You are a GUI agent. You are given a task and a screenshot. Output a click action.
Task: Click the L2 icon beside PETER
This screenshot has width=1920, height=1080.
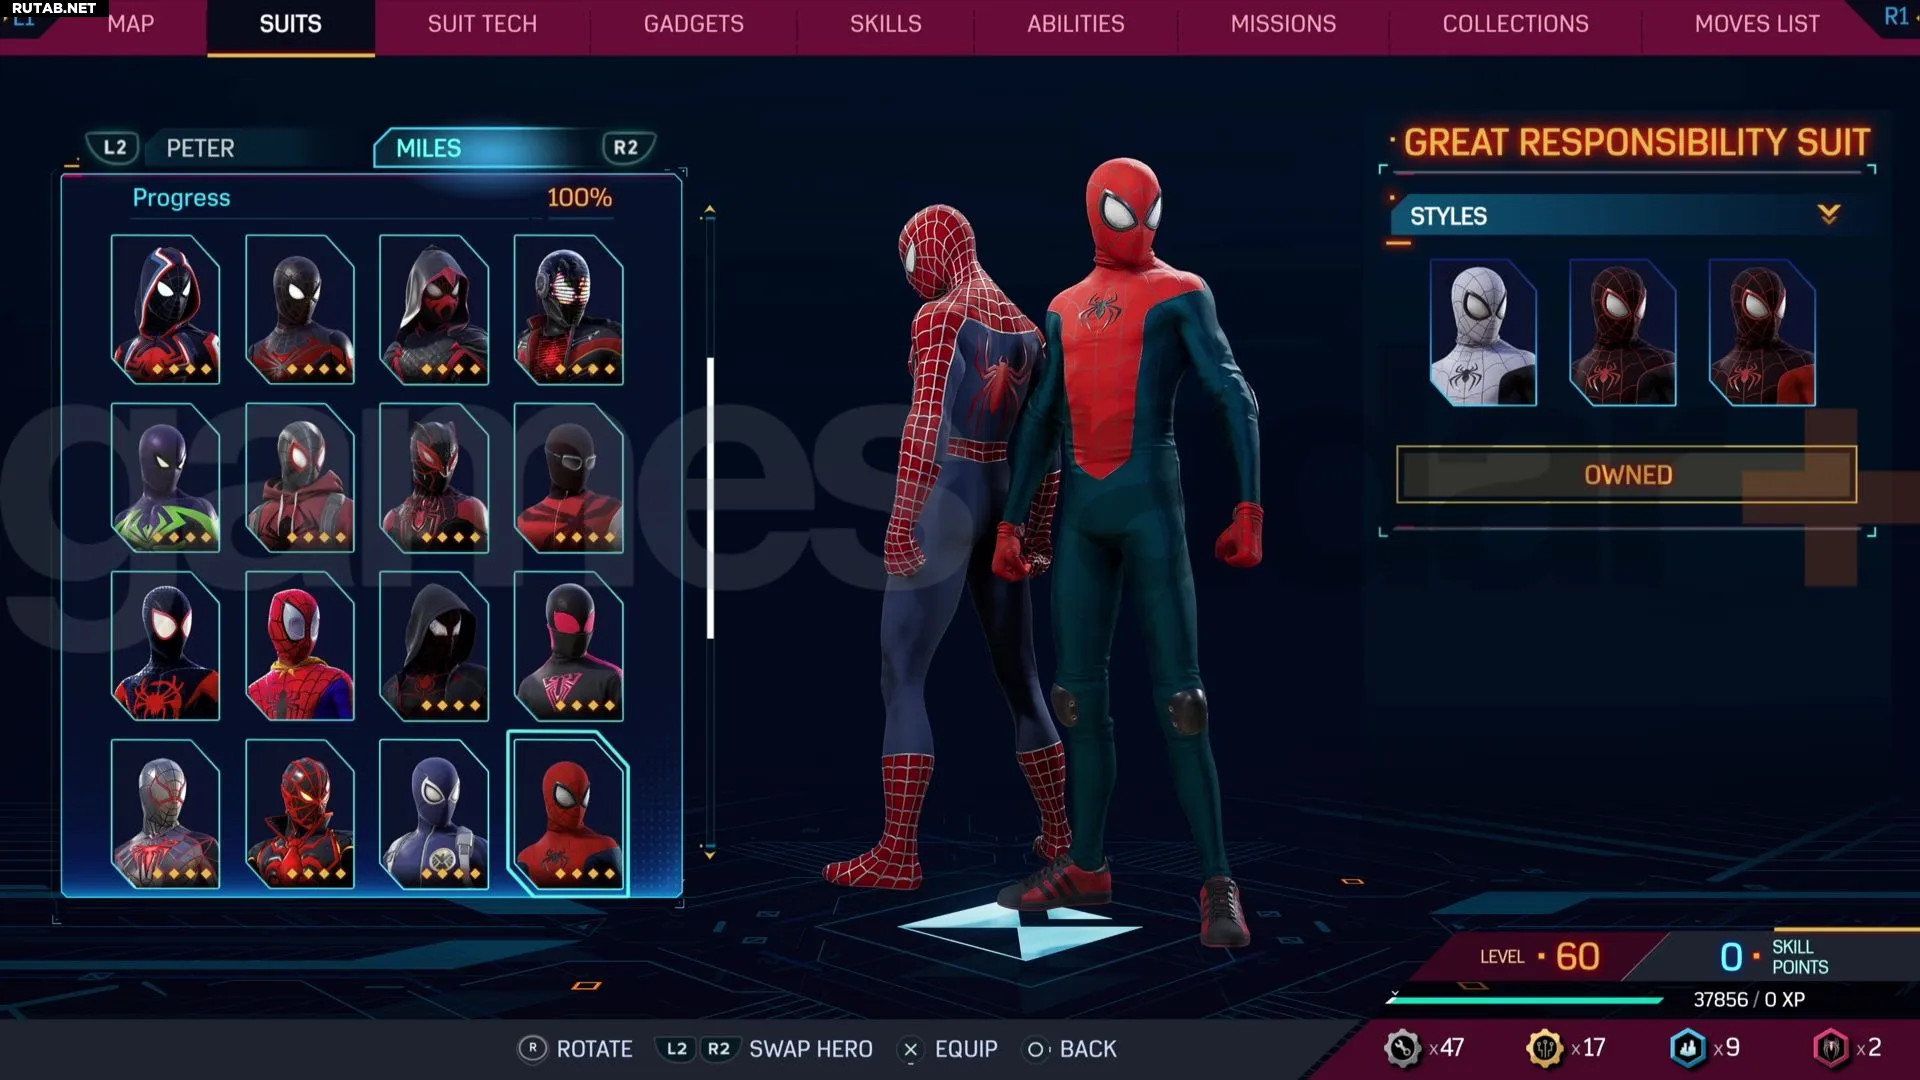114,148
